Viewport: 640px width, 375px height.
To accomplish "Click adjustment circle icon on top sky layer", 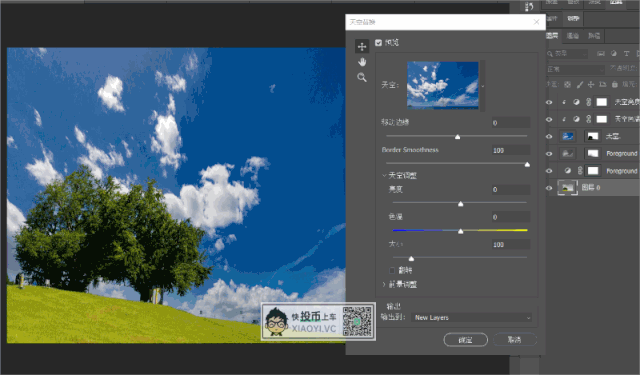I will point(576,102).
